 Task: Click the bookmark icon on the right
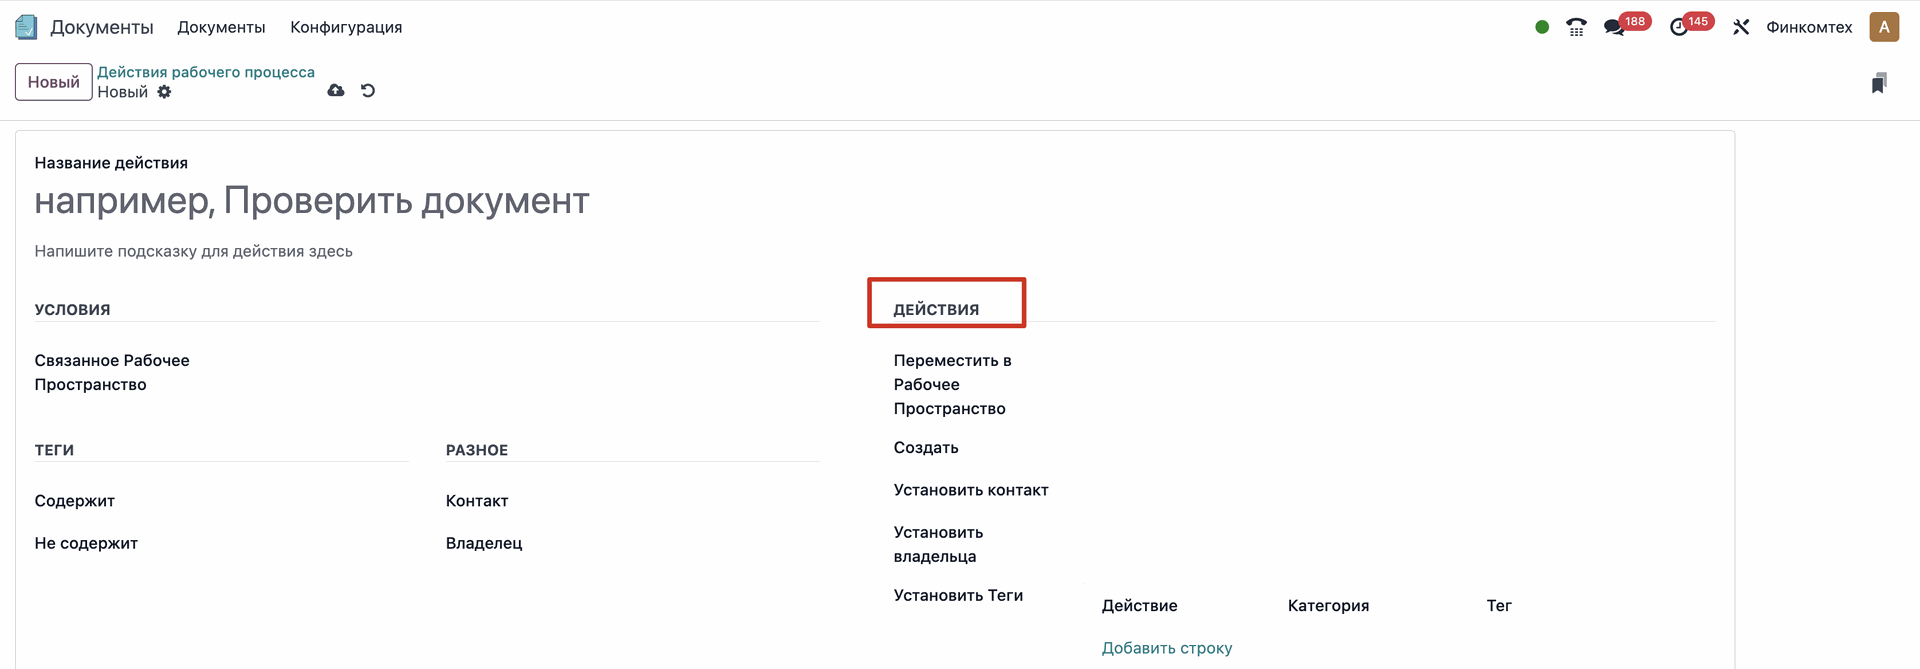[1879, 83]
